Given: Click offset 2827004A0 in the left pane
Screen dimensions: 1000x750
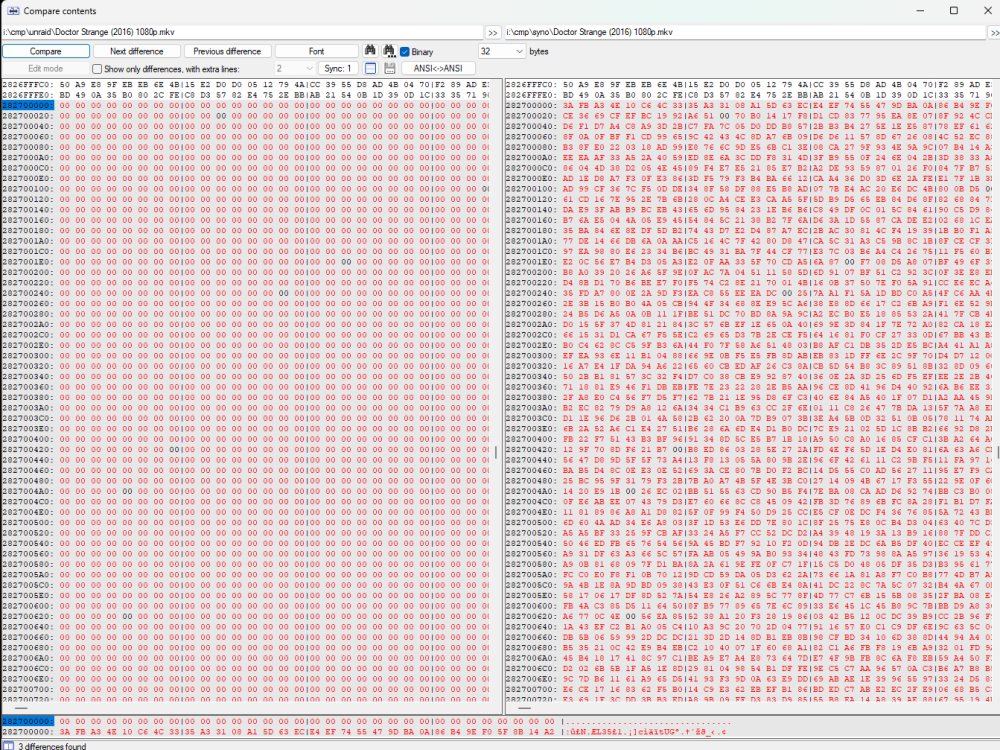Looking at the screenshot, I should [28, 491].
